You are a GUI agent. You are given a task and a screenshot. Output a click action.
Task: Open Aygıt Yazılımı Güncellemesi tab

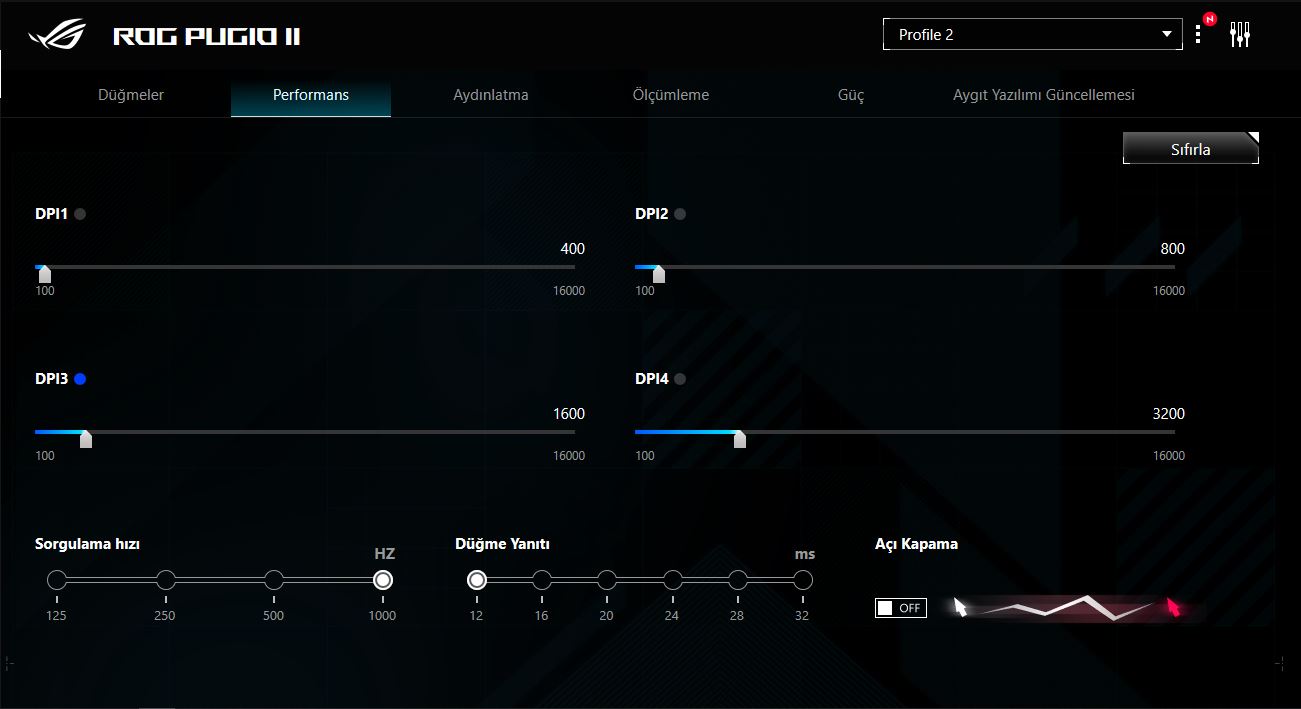pyautogui.click(x=1044, y=95)
